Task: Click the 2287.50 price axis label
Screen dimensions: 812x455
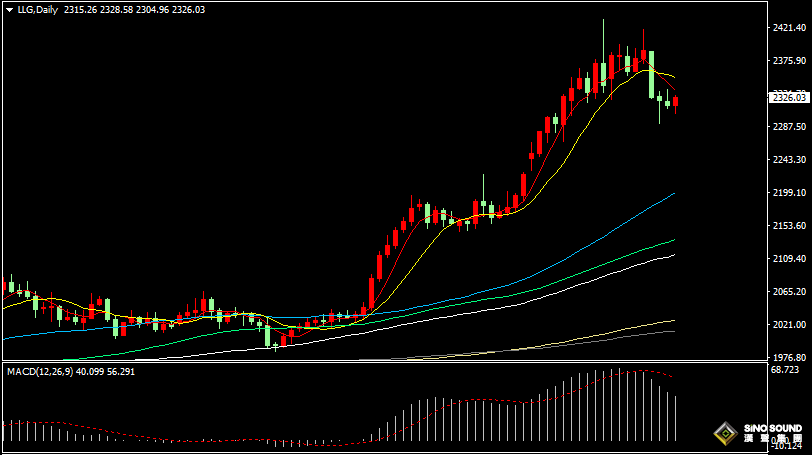Action: pos(789,127)
